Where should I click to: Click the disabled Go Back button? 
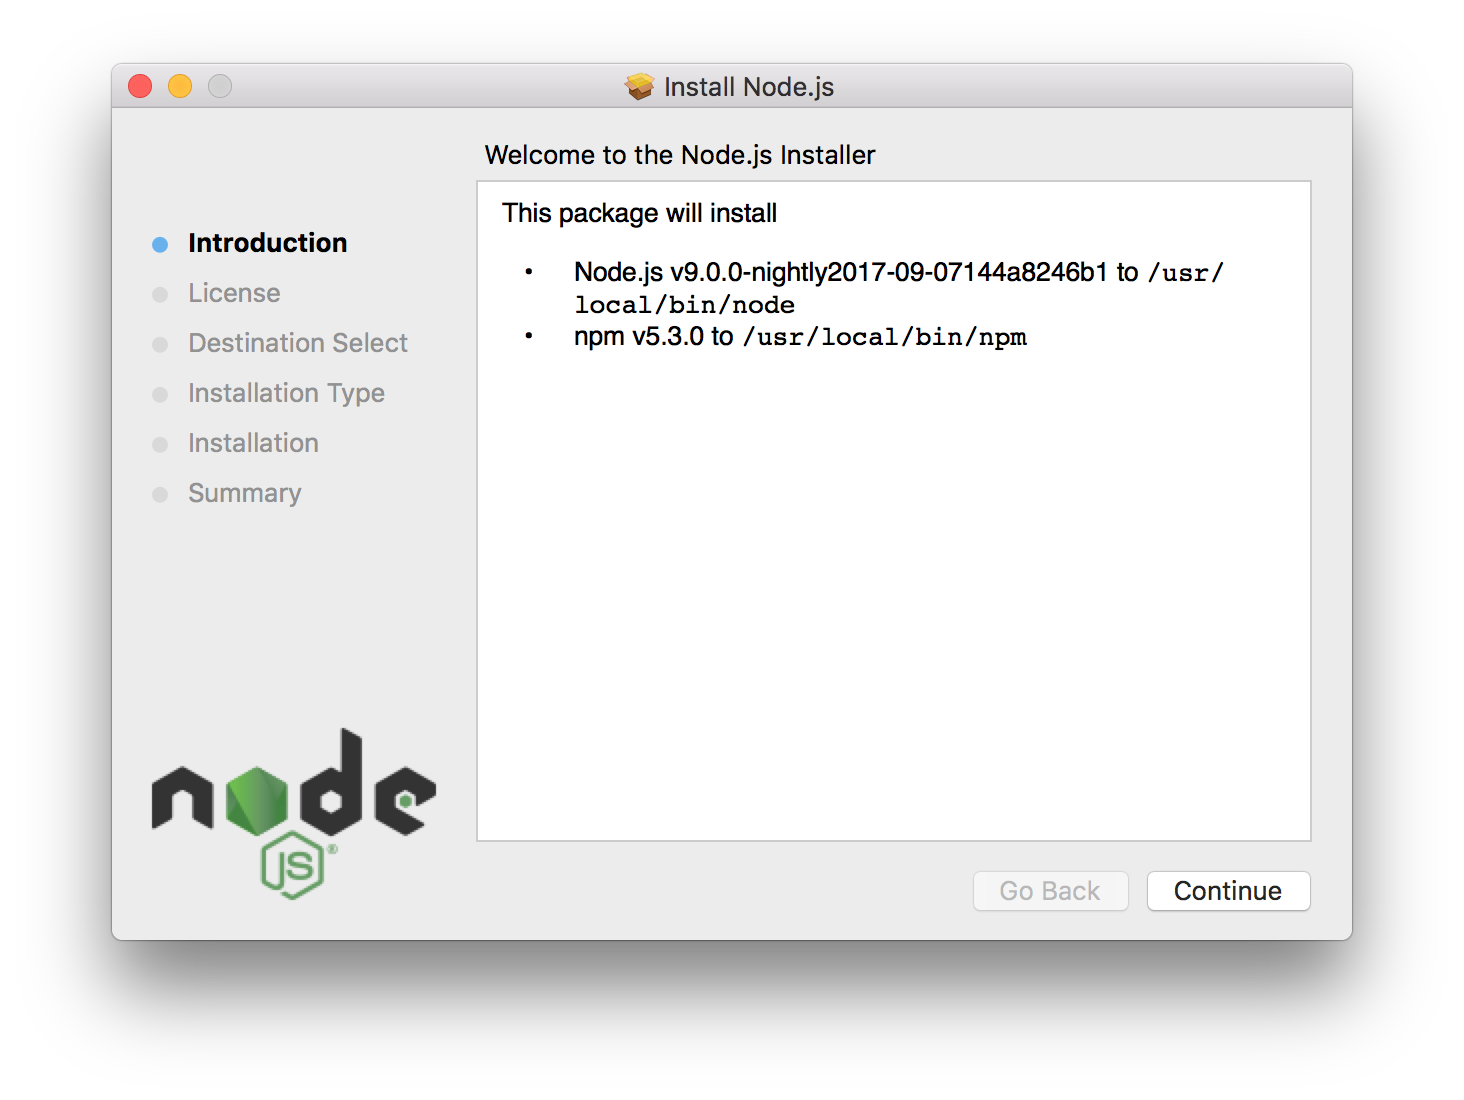point(1050,891)
